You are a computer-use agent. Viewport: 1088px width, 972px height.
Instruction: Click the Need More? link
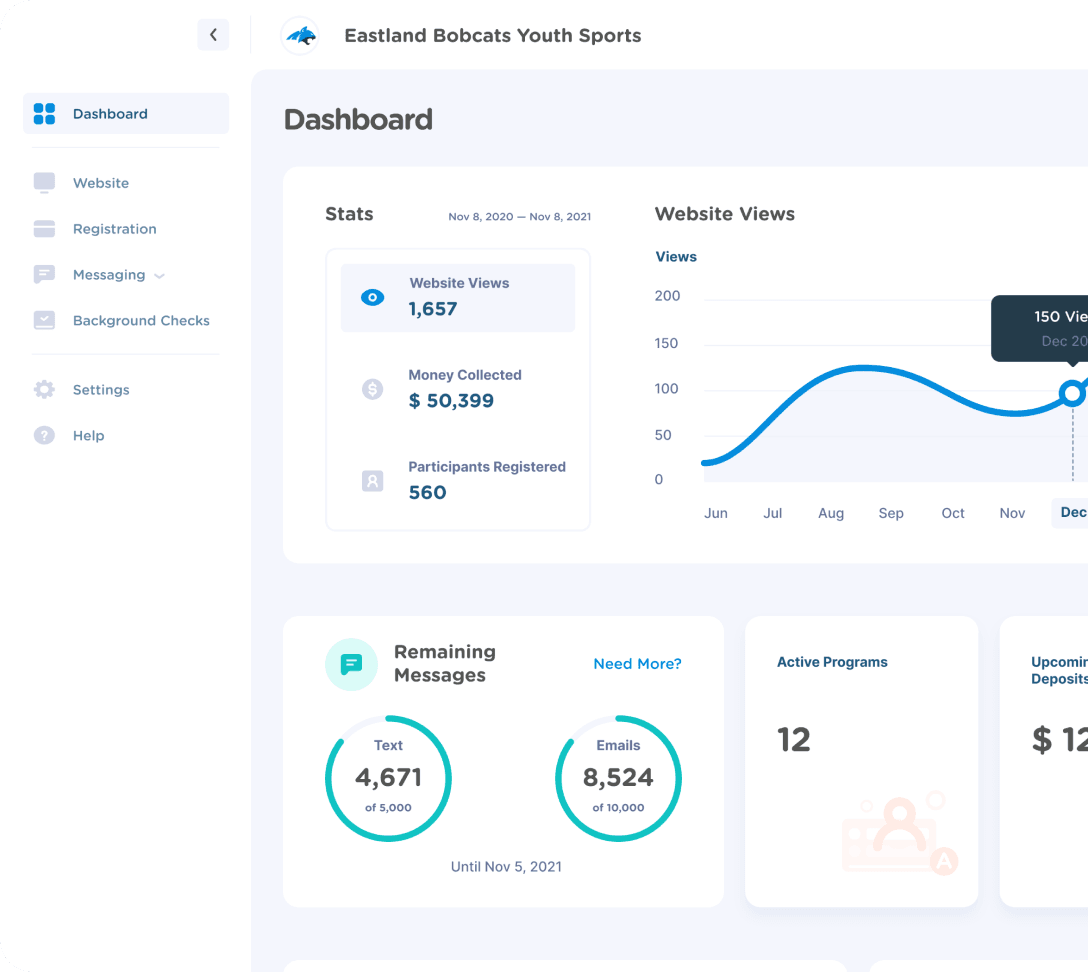pyautogui.click(x=637, y=664)
